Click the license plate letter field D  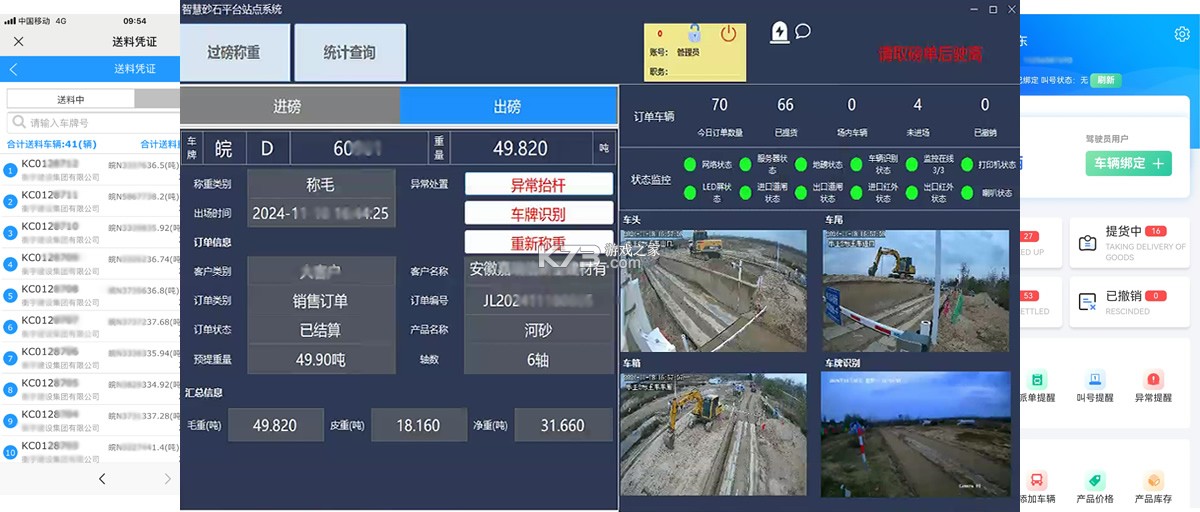click(267, 149)
